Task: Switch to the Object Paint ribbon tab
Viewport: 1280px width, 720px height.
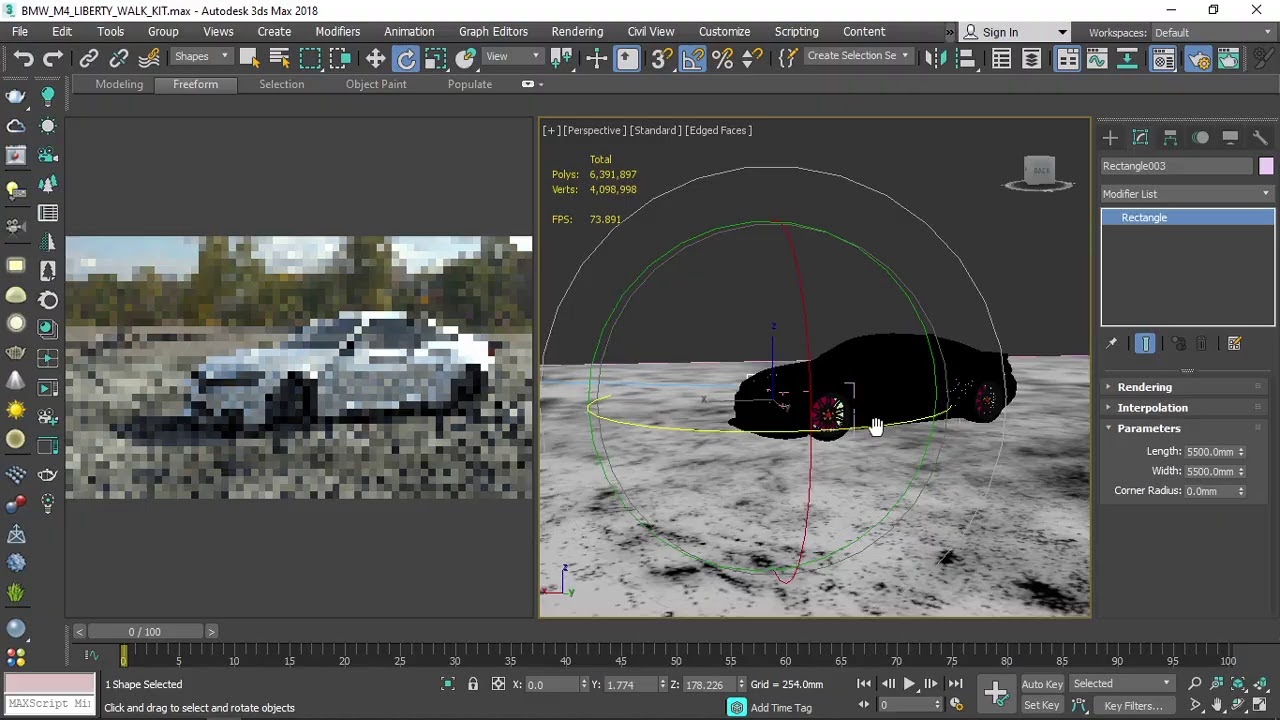Action: click(x=376, y=84)
